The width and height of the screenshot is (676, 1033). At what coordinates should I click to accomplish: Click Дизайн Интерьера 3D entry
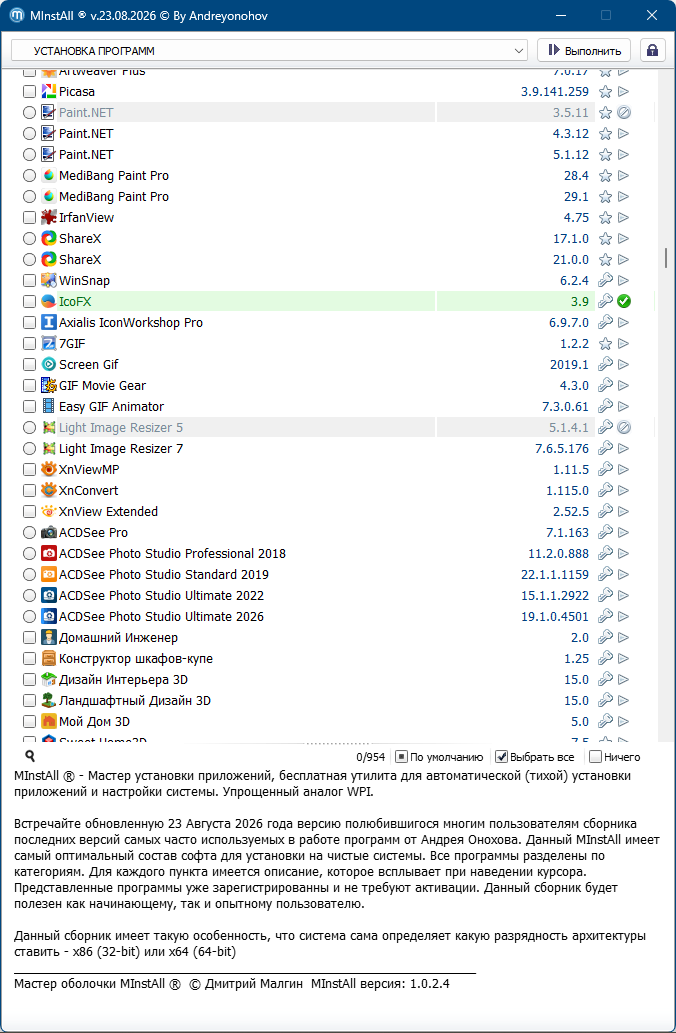pyautogui.click(x=123, y=680)
